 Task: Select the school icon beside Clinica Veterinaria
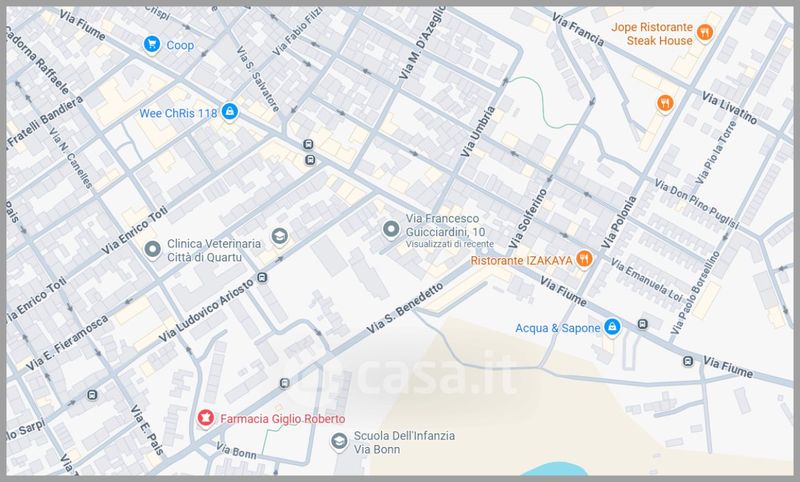click(x=279, y=236)
